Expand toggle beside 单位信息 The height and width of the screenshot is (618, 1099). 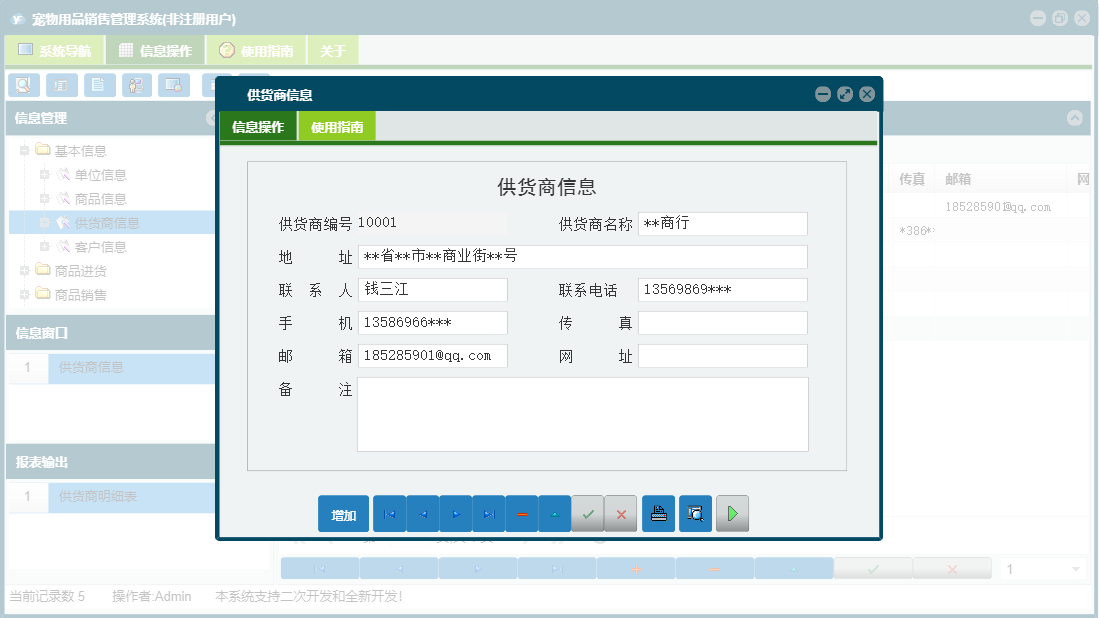coord(45,174)
